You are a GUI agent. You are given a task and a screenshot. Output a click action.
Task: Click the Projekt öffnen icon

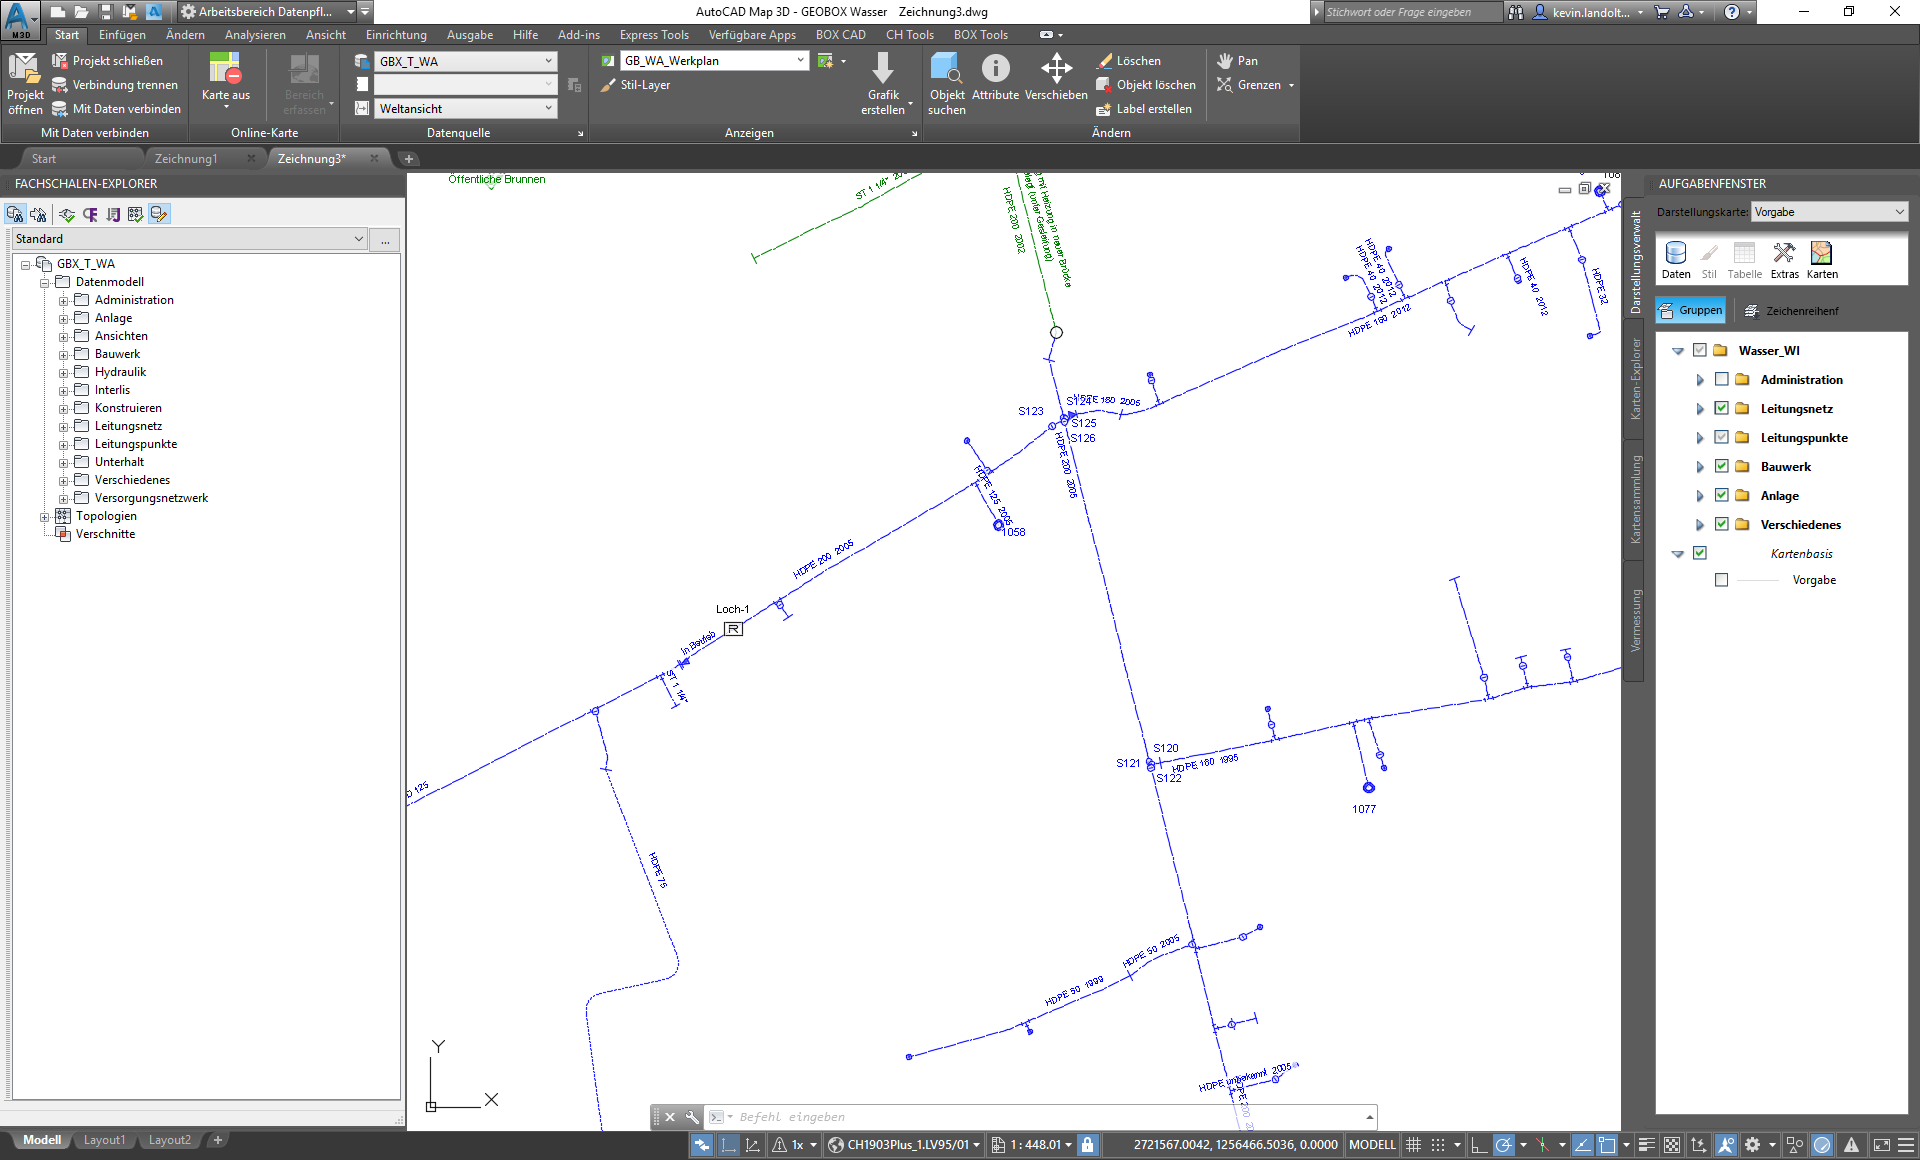coord(24,83)
